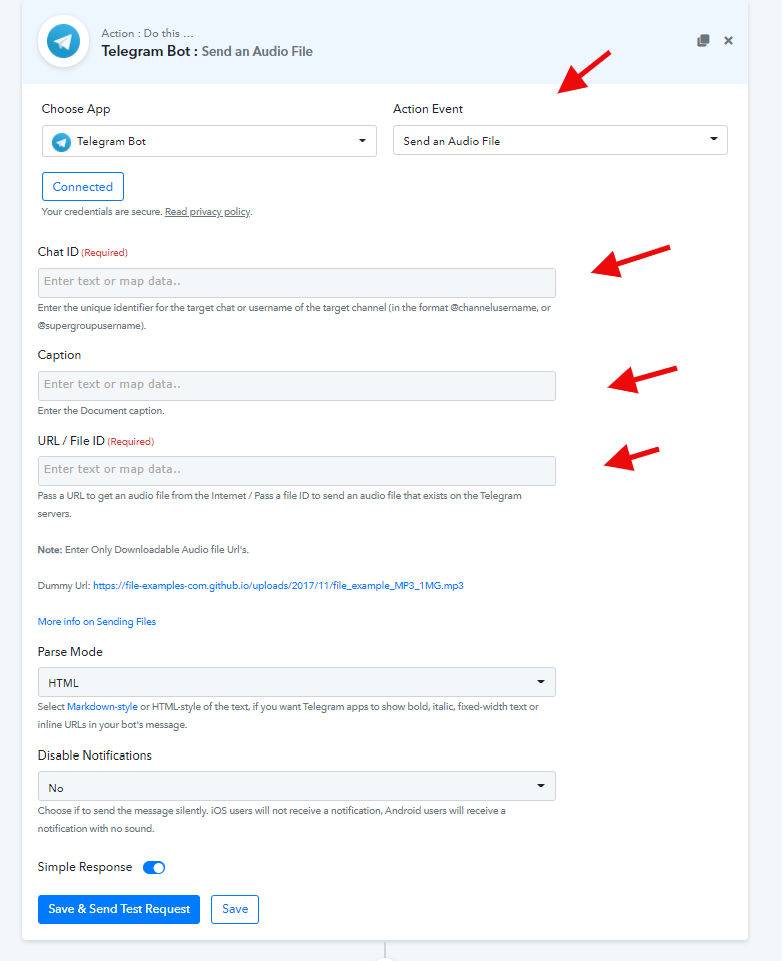Click the copy/duplicate action icon
The width and height of the screenshot is (783, 961).
[703, 40]
